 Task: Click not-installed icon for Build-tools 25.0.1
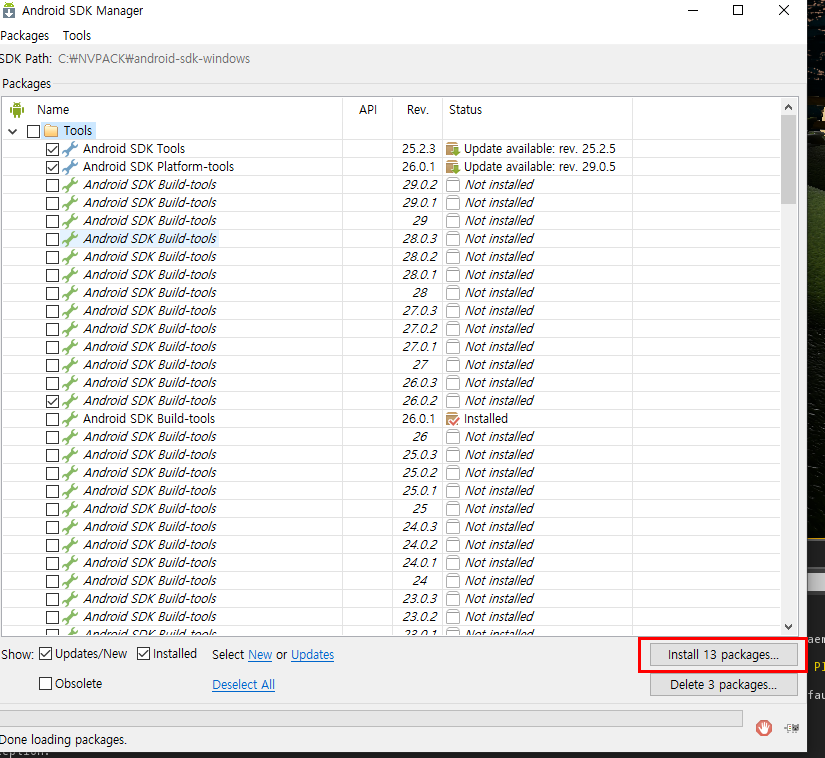point(452,491)
